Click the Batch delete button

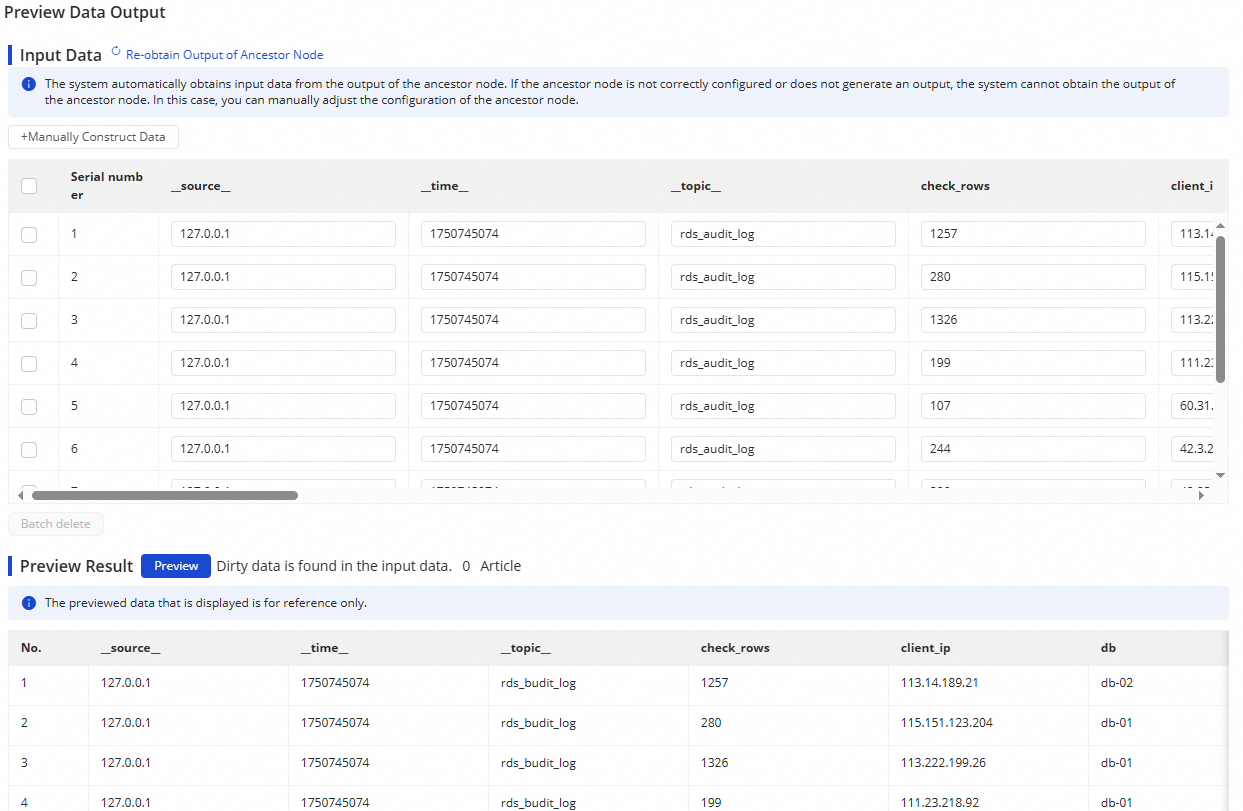(56, 524)
